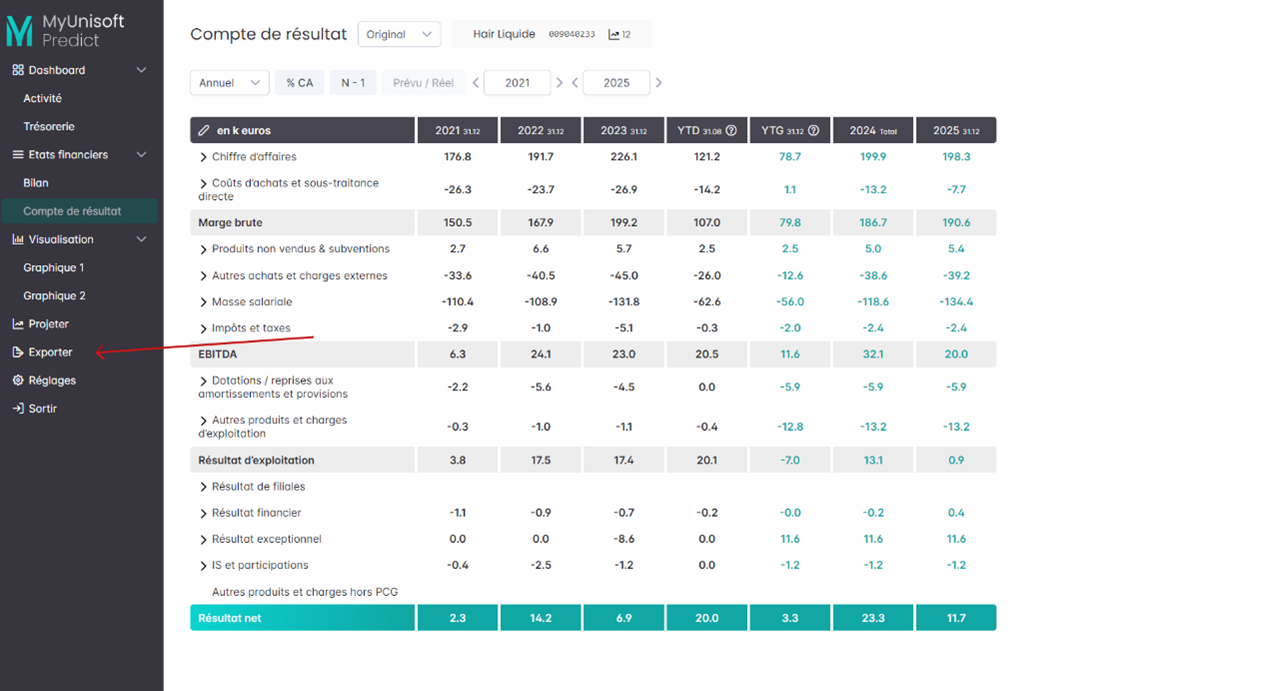The height and width of the screenshot is (691, 1268).
Task: Click Autres produits et charges hors PCG
Action: 305,592
